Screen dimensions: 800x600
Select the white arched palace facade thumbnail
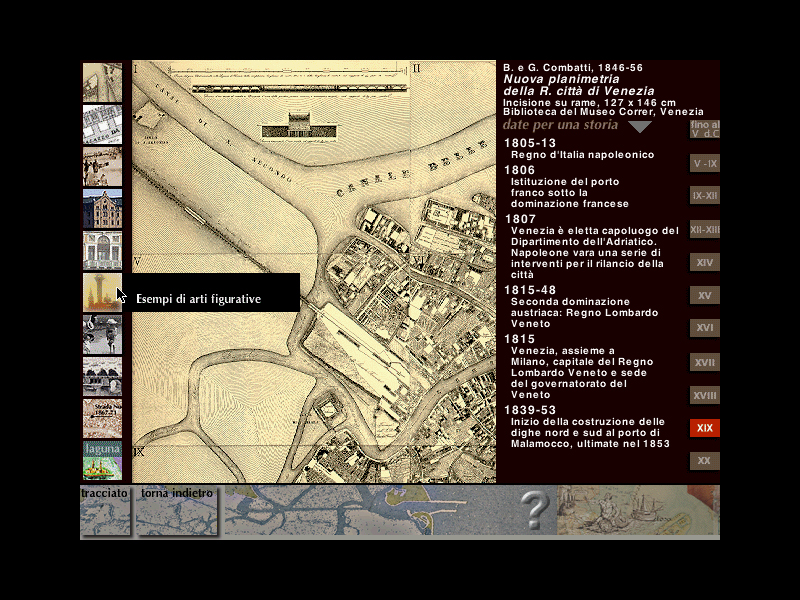tap(103, 251)
